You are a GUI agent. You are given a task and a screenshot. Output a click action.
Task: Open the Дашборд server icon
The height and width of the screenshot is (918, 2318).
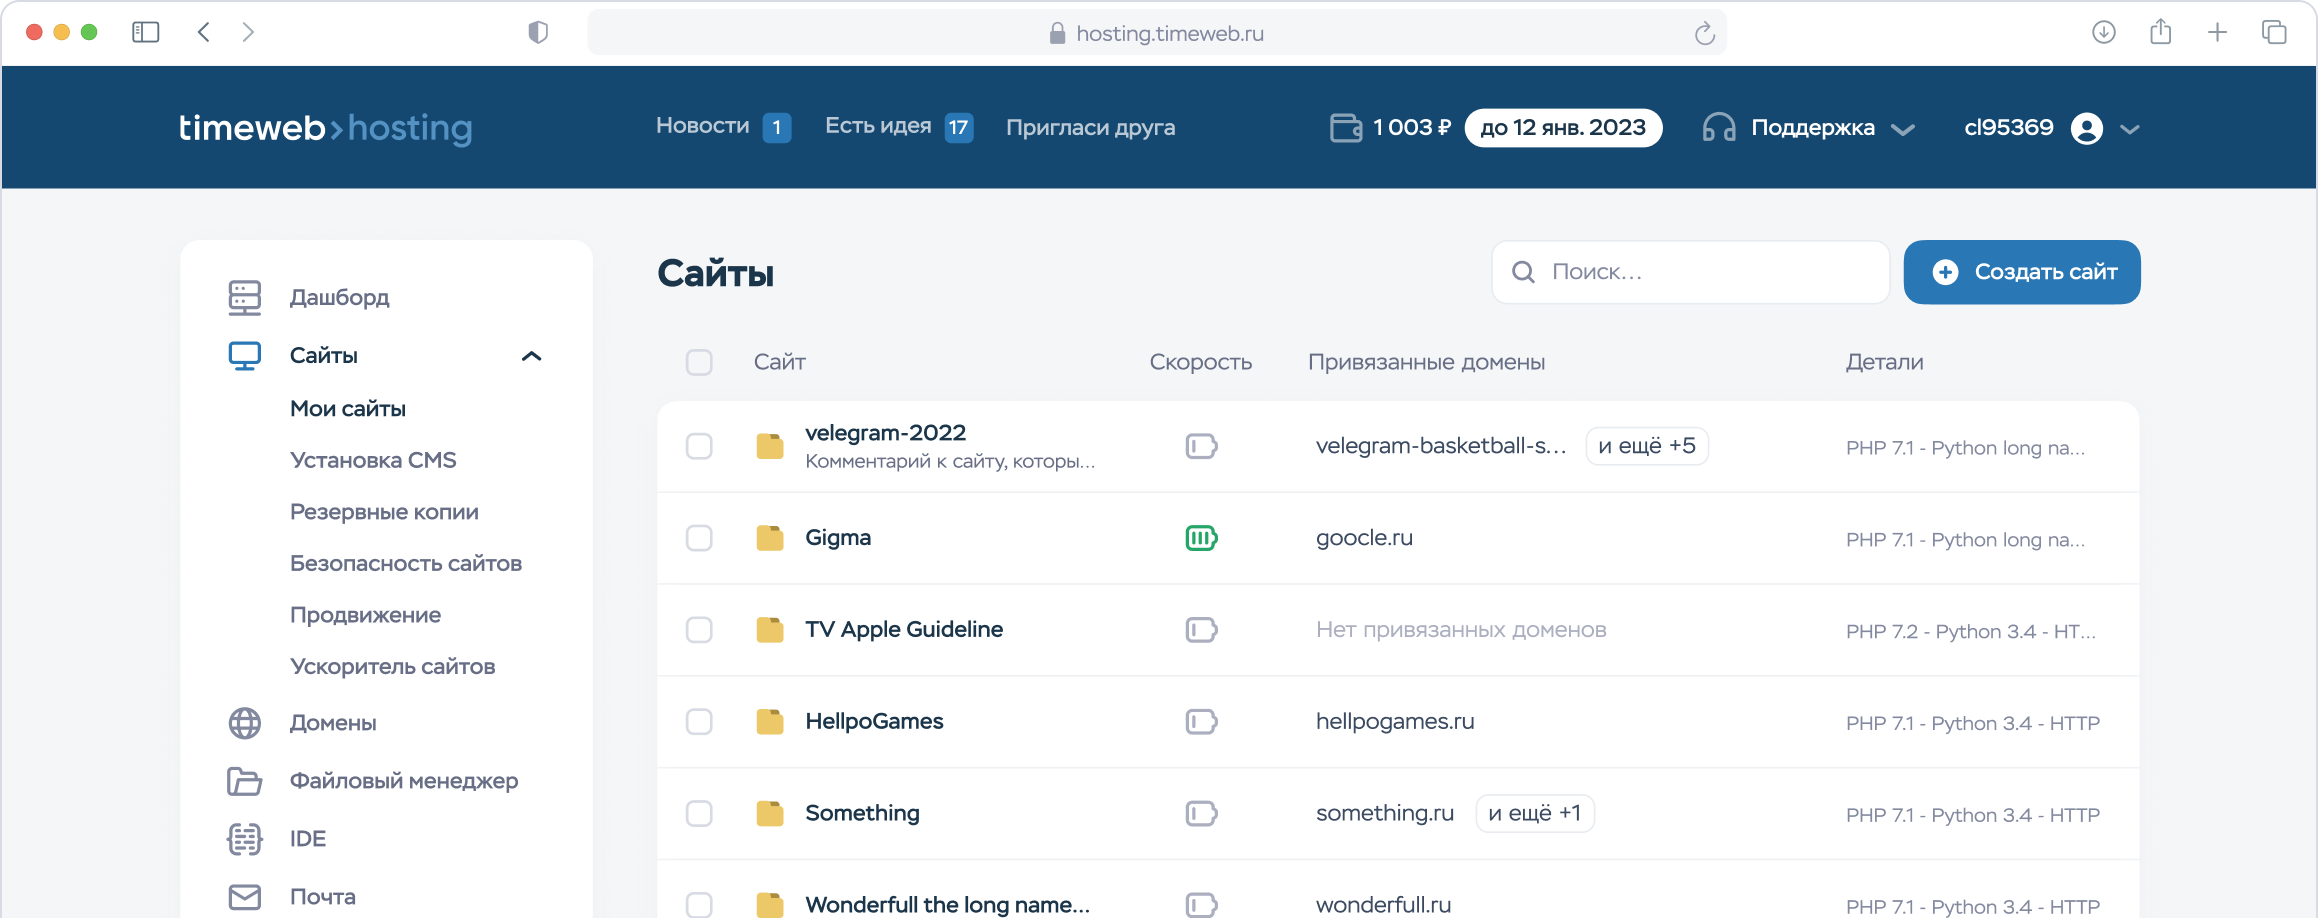[245, 297]
